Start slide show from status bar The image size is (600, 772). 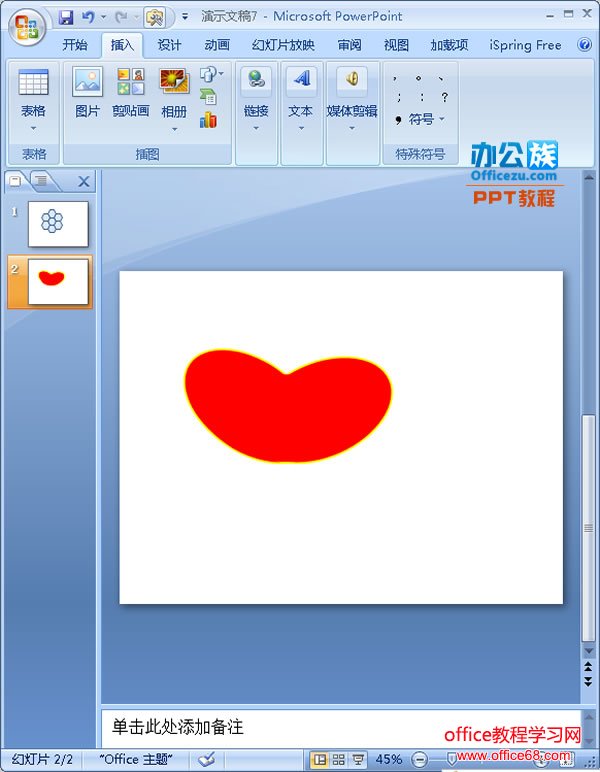(x=358, y=760)
